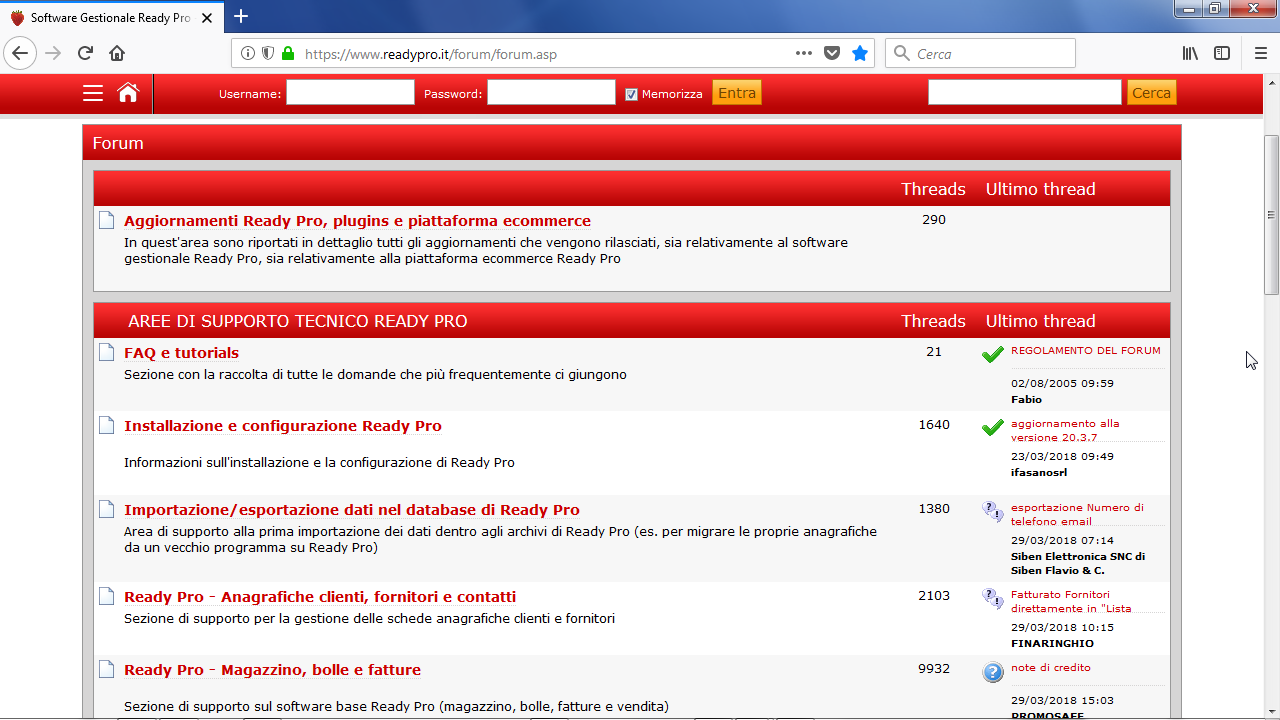
Task: Click the Entra login button
Action: pyautogui.click(x=737, y=93)
